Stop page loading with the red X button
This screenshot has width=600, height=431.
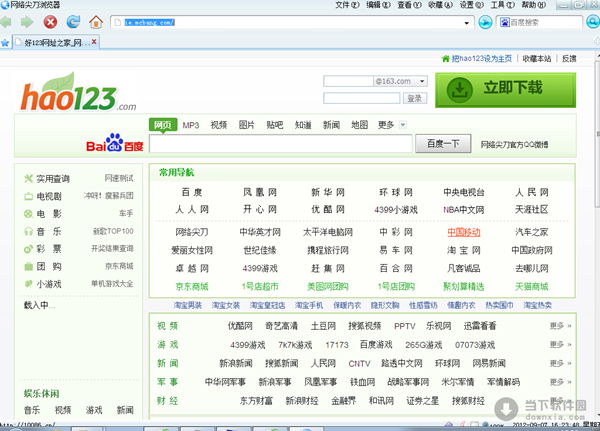click(50, 22)
